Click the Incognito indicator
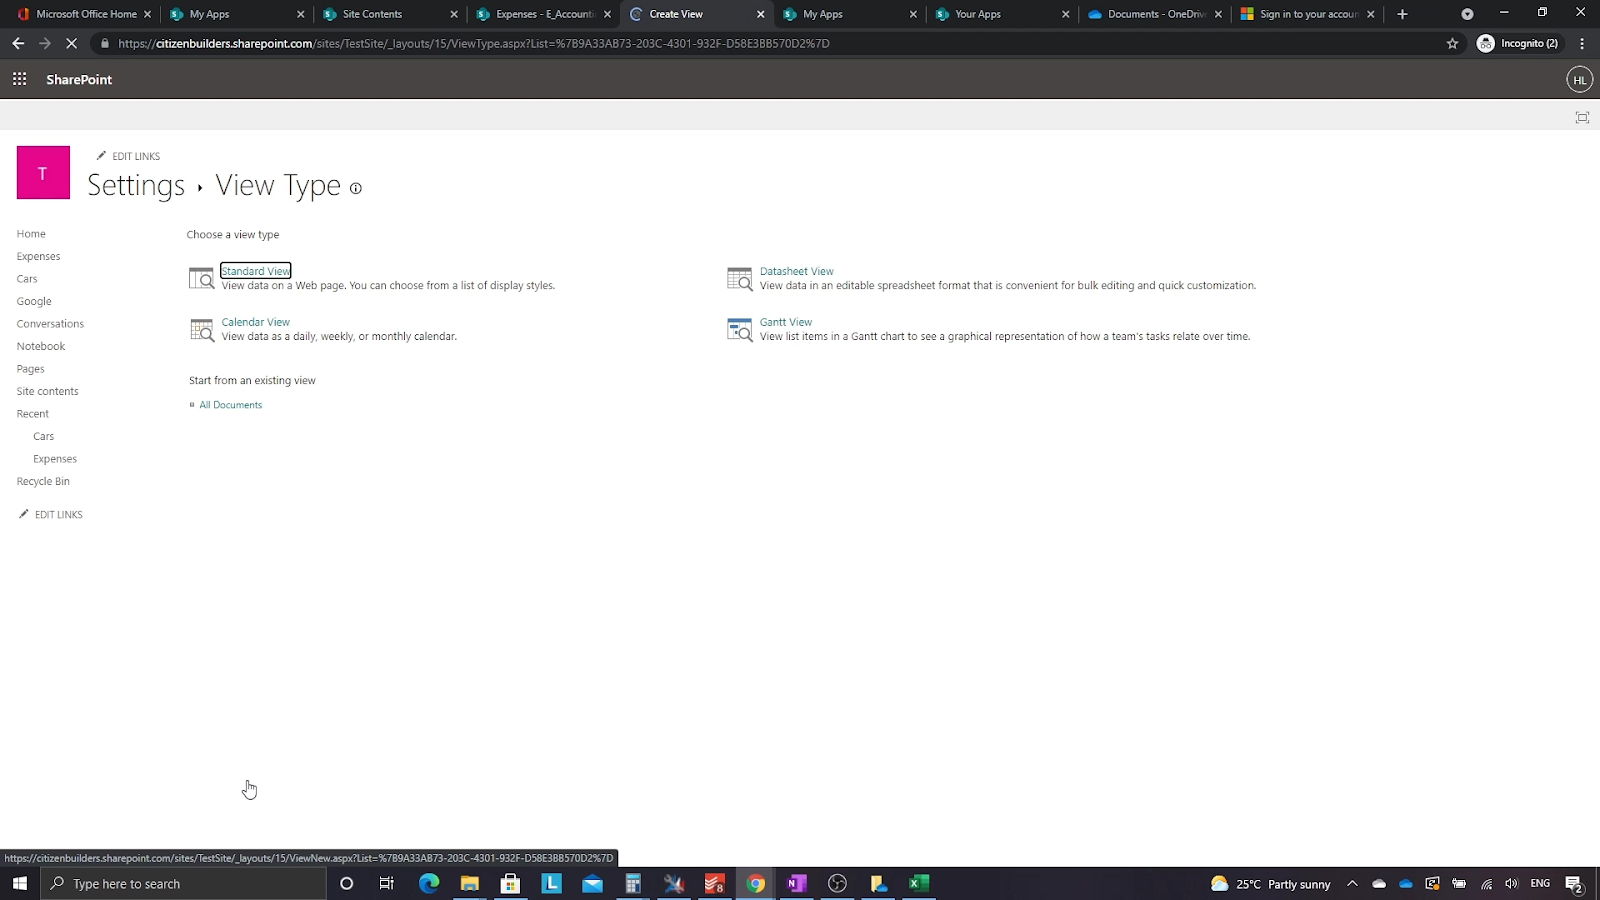This screenshot has height=900, width=1600. pos(1518,43)
